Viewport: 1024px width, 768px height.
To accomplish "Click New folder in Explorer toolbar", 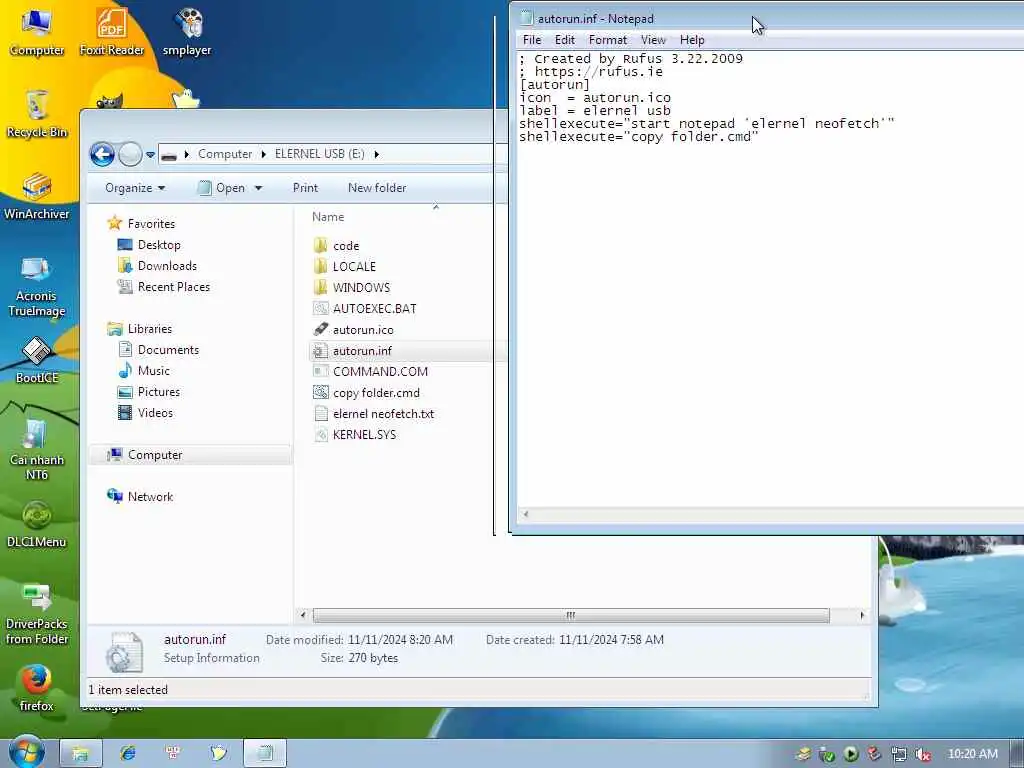I will [377, 188].
